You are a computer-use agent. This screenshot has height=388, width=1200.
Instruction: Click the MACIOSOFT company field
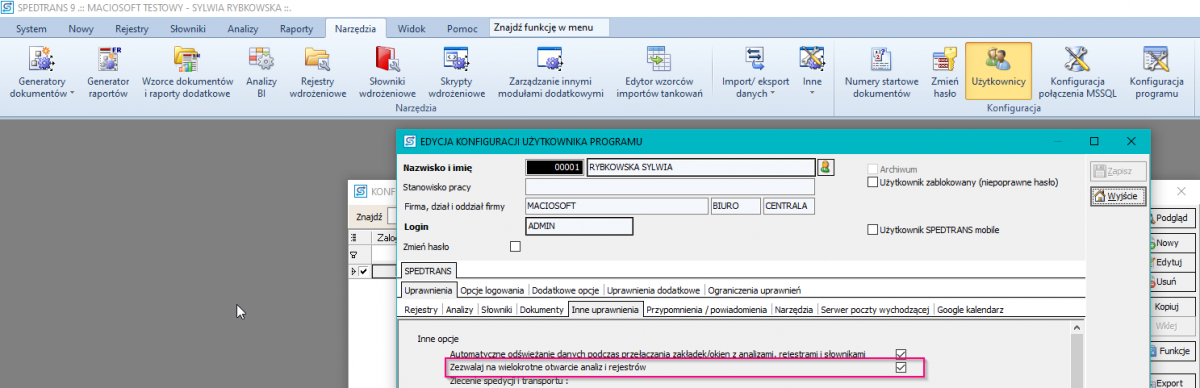click(616, 206)
